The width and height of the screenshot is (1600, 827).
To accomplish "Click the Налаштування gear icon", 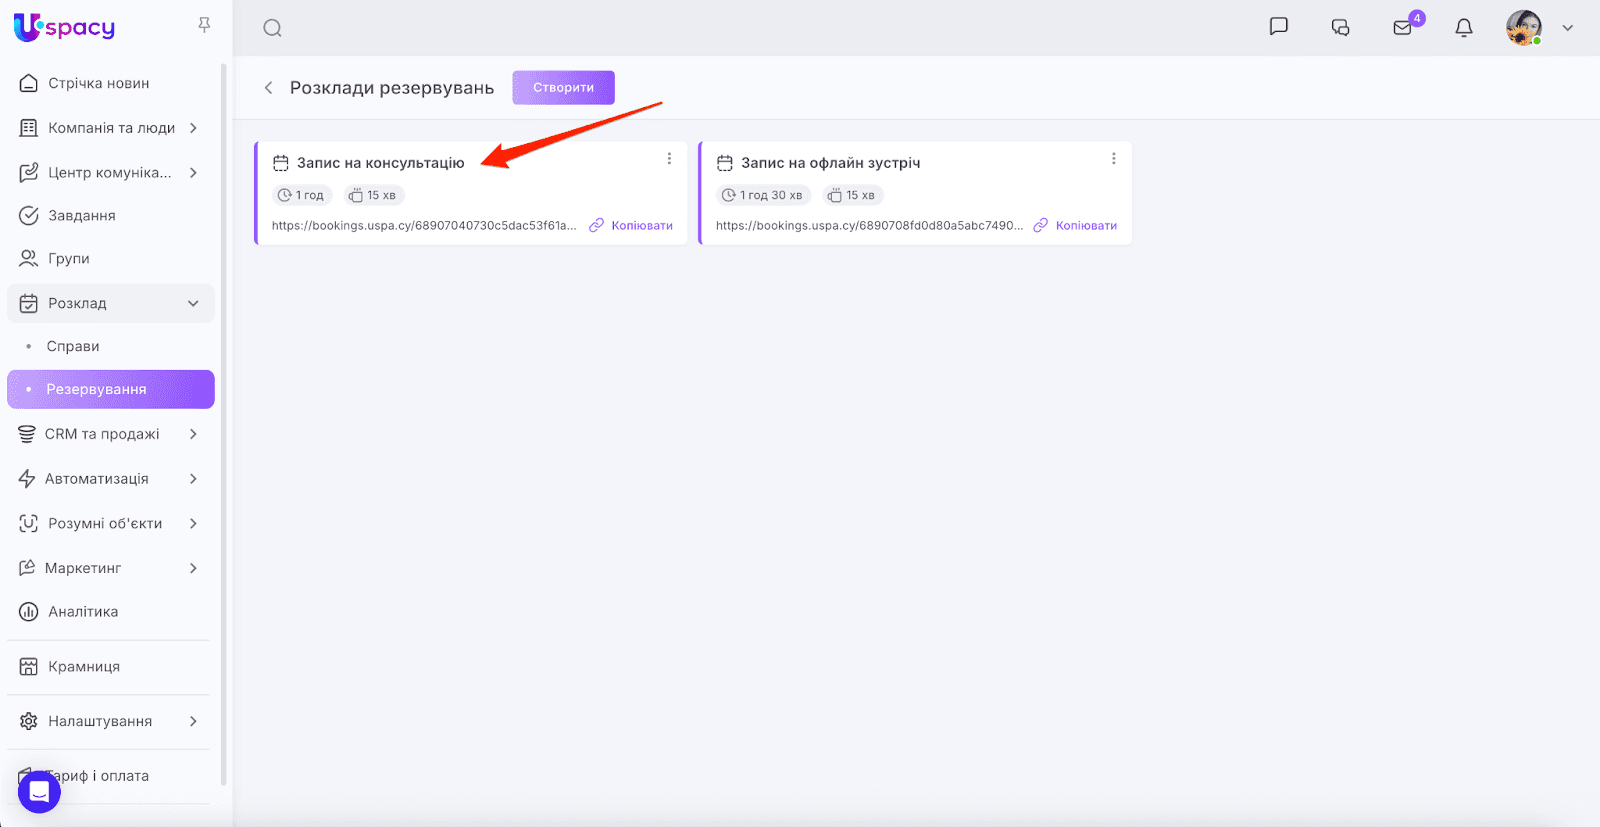I will [x=29, y=721].
